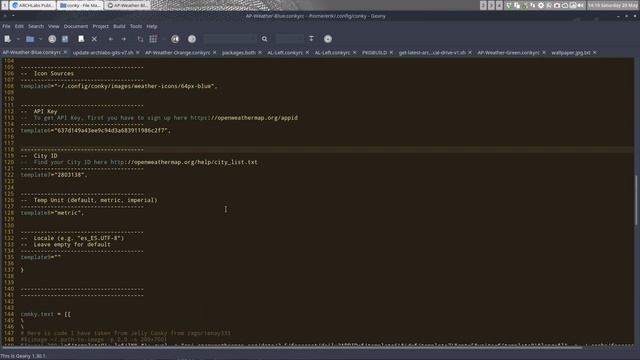
Task: Open a file via folder toolbar icon
Action: 30,39
